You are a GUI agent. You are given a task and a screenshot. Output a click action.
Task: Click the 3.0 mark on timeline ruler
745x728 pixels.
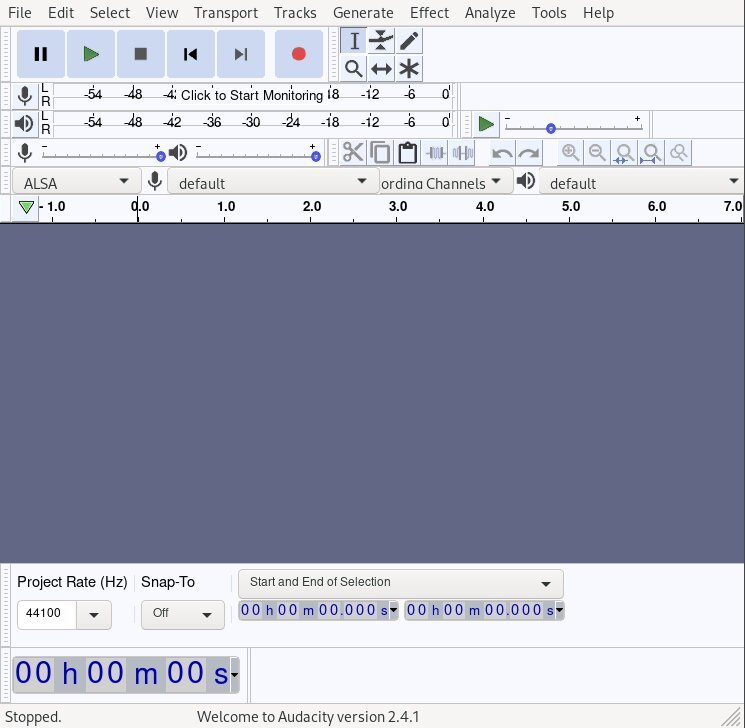pos(397,207)
